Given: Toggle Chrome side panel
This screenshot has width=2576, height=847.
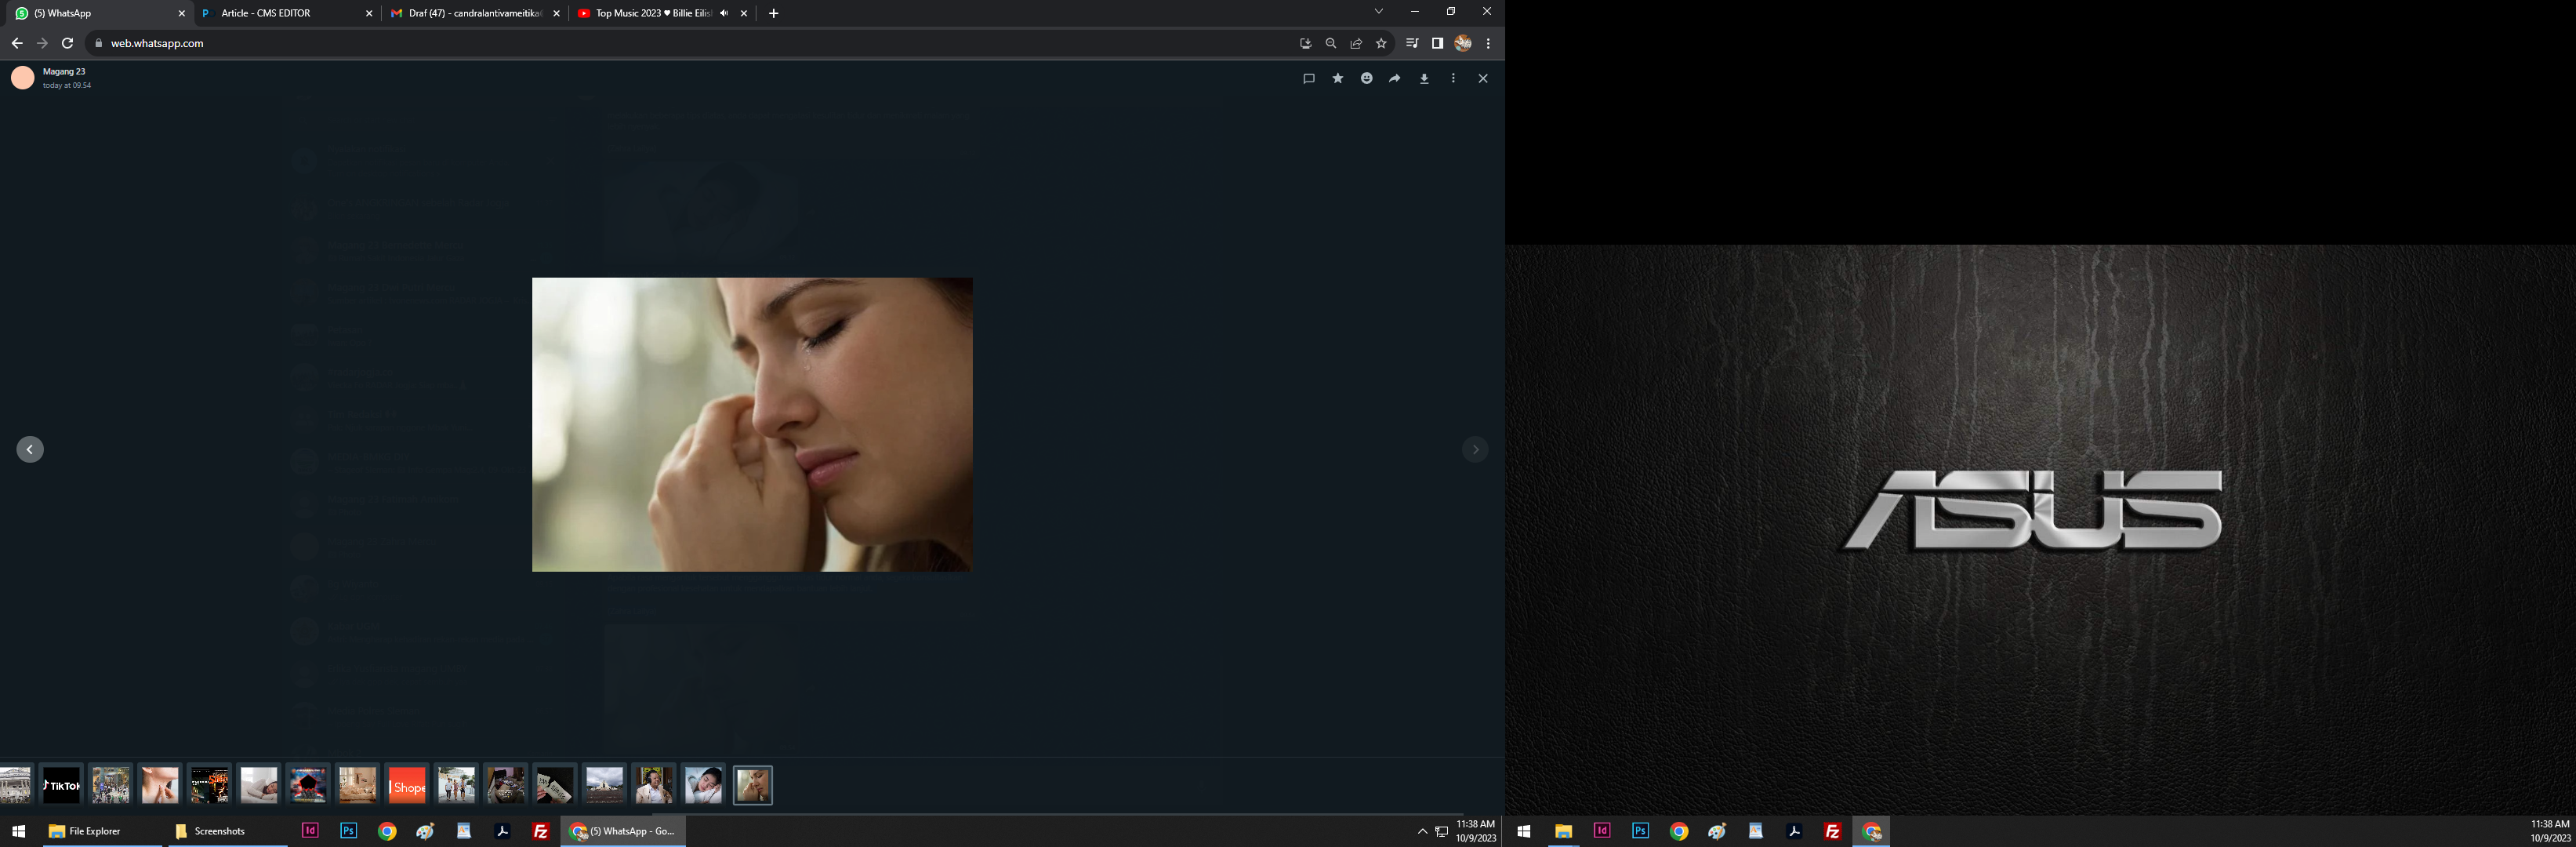Looking at the screenshot, I should coord(1437,43).
